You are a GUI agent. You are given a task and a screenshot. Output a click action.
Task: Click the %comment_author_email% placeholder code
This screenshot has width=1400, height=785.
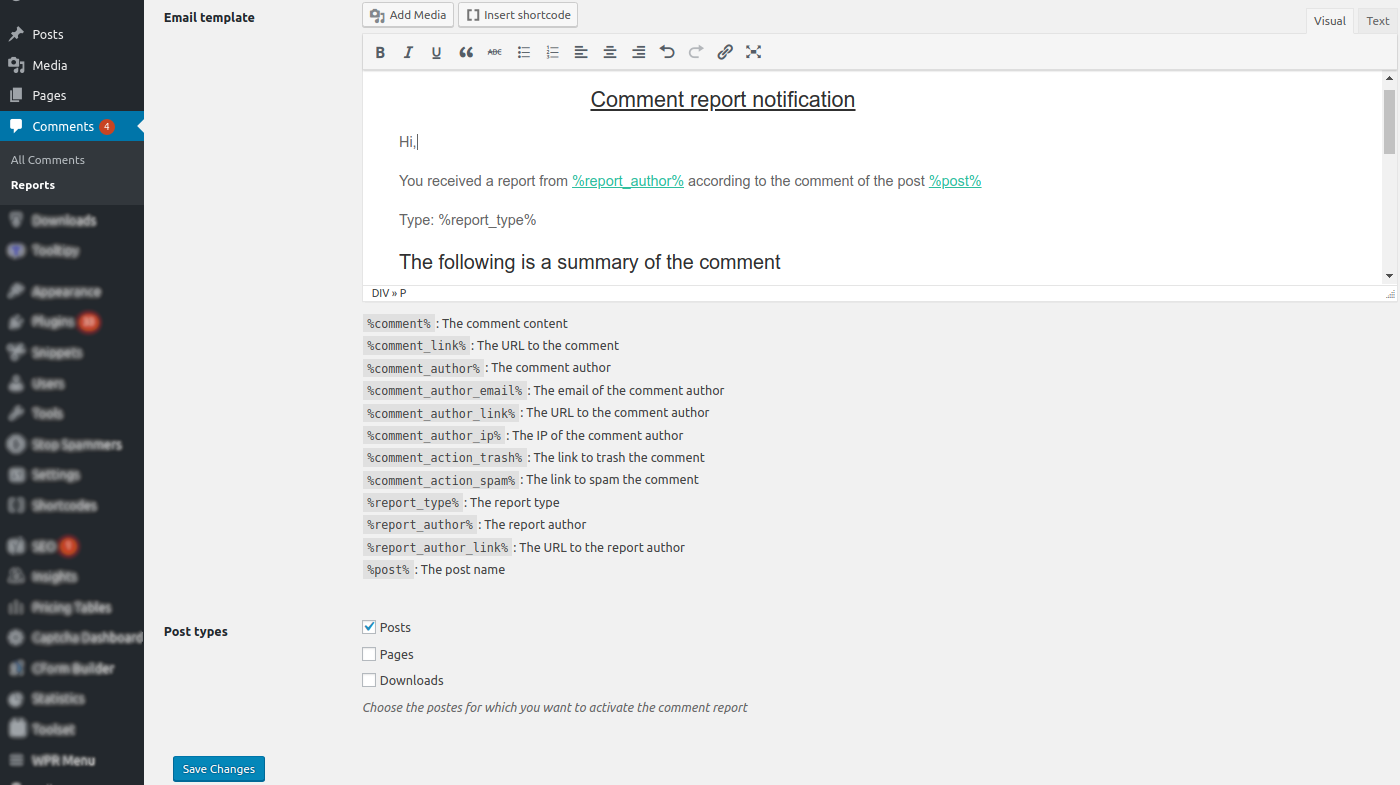click(444, 391)
